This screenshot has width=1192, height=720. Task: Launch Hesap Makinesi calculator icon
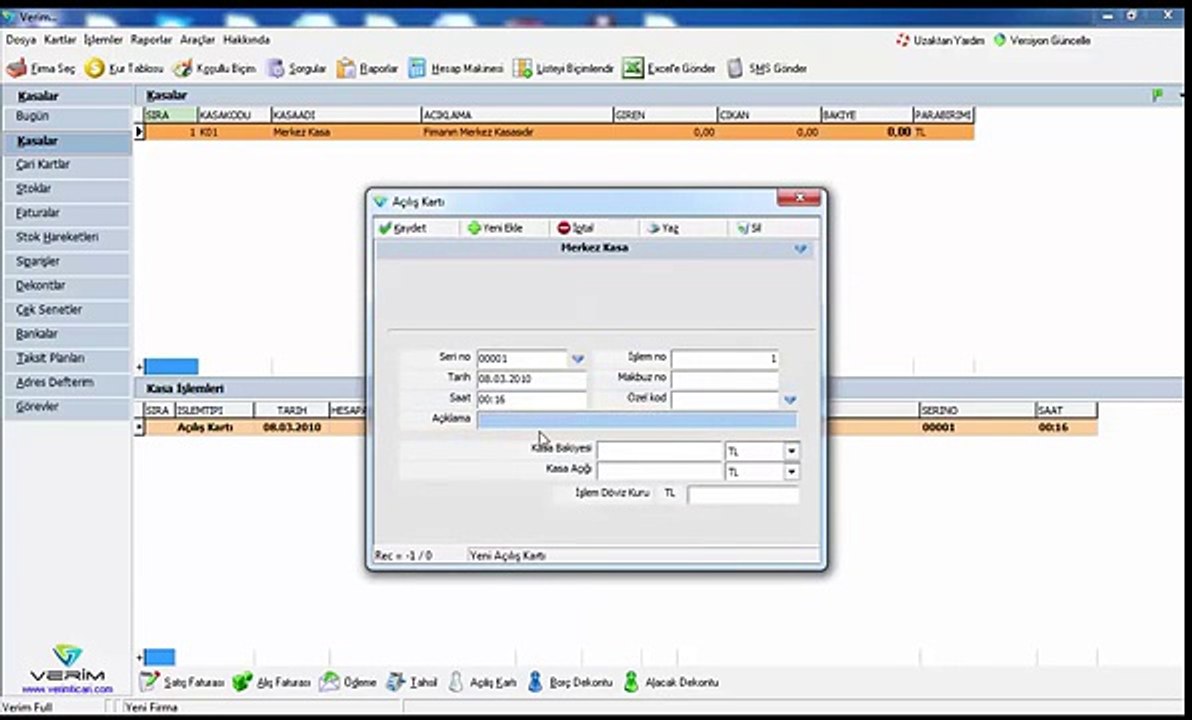417,68
